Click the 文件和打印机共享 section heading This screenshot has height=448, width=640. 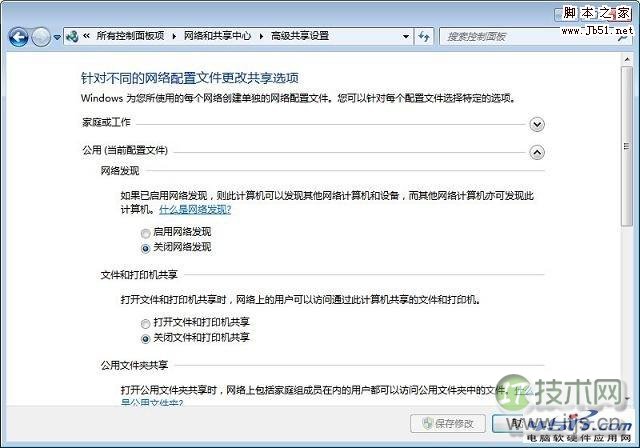pos(139,275)
